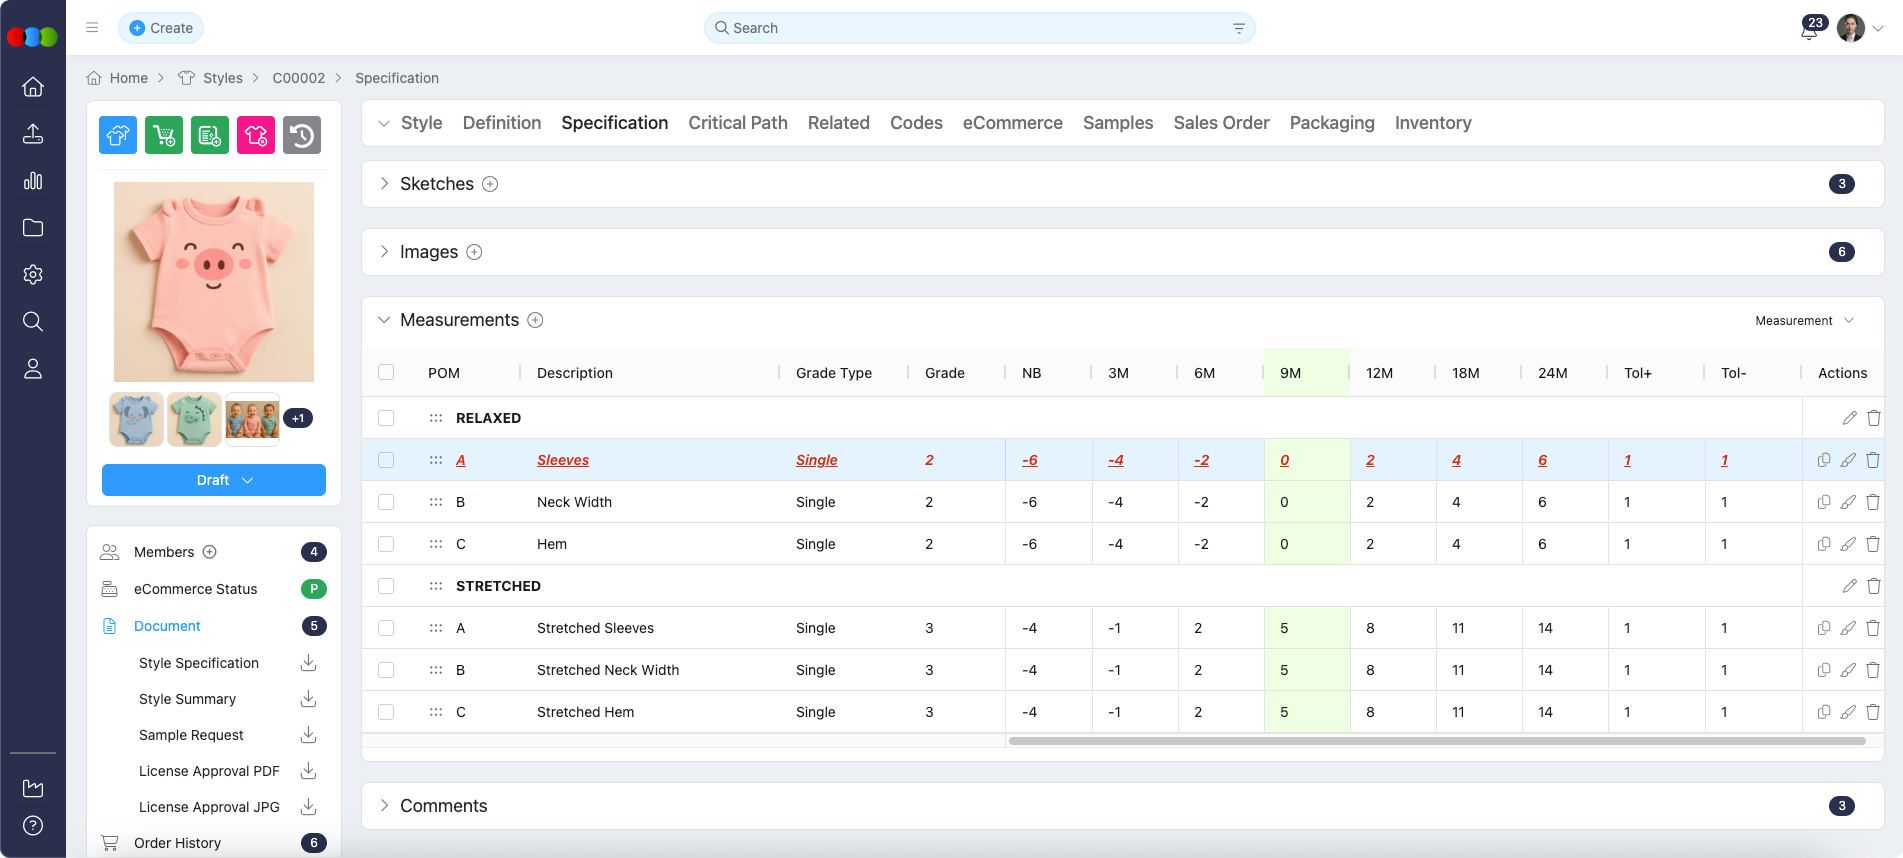Image resolution: width=1903 pixels, height=858 pixels.
Task: Check the Hem row checkbox
Action: click(386, 544)
